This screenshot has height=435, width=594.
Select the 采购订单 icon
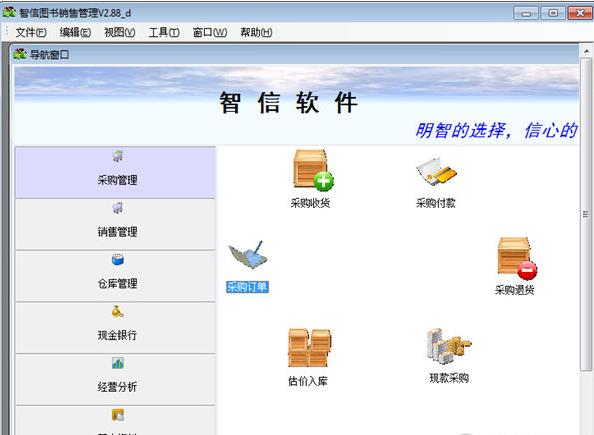pos(248,255)
